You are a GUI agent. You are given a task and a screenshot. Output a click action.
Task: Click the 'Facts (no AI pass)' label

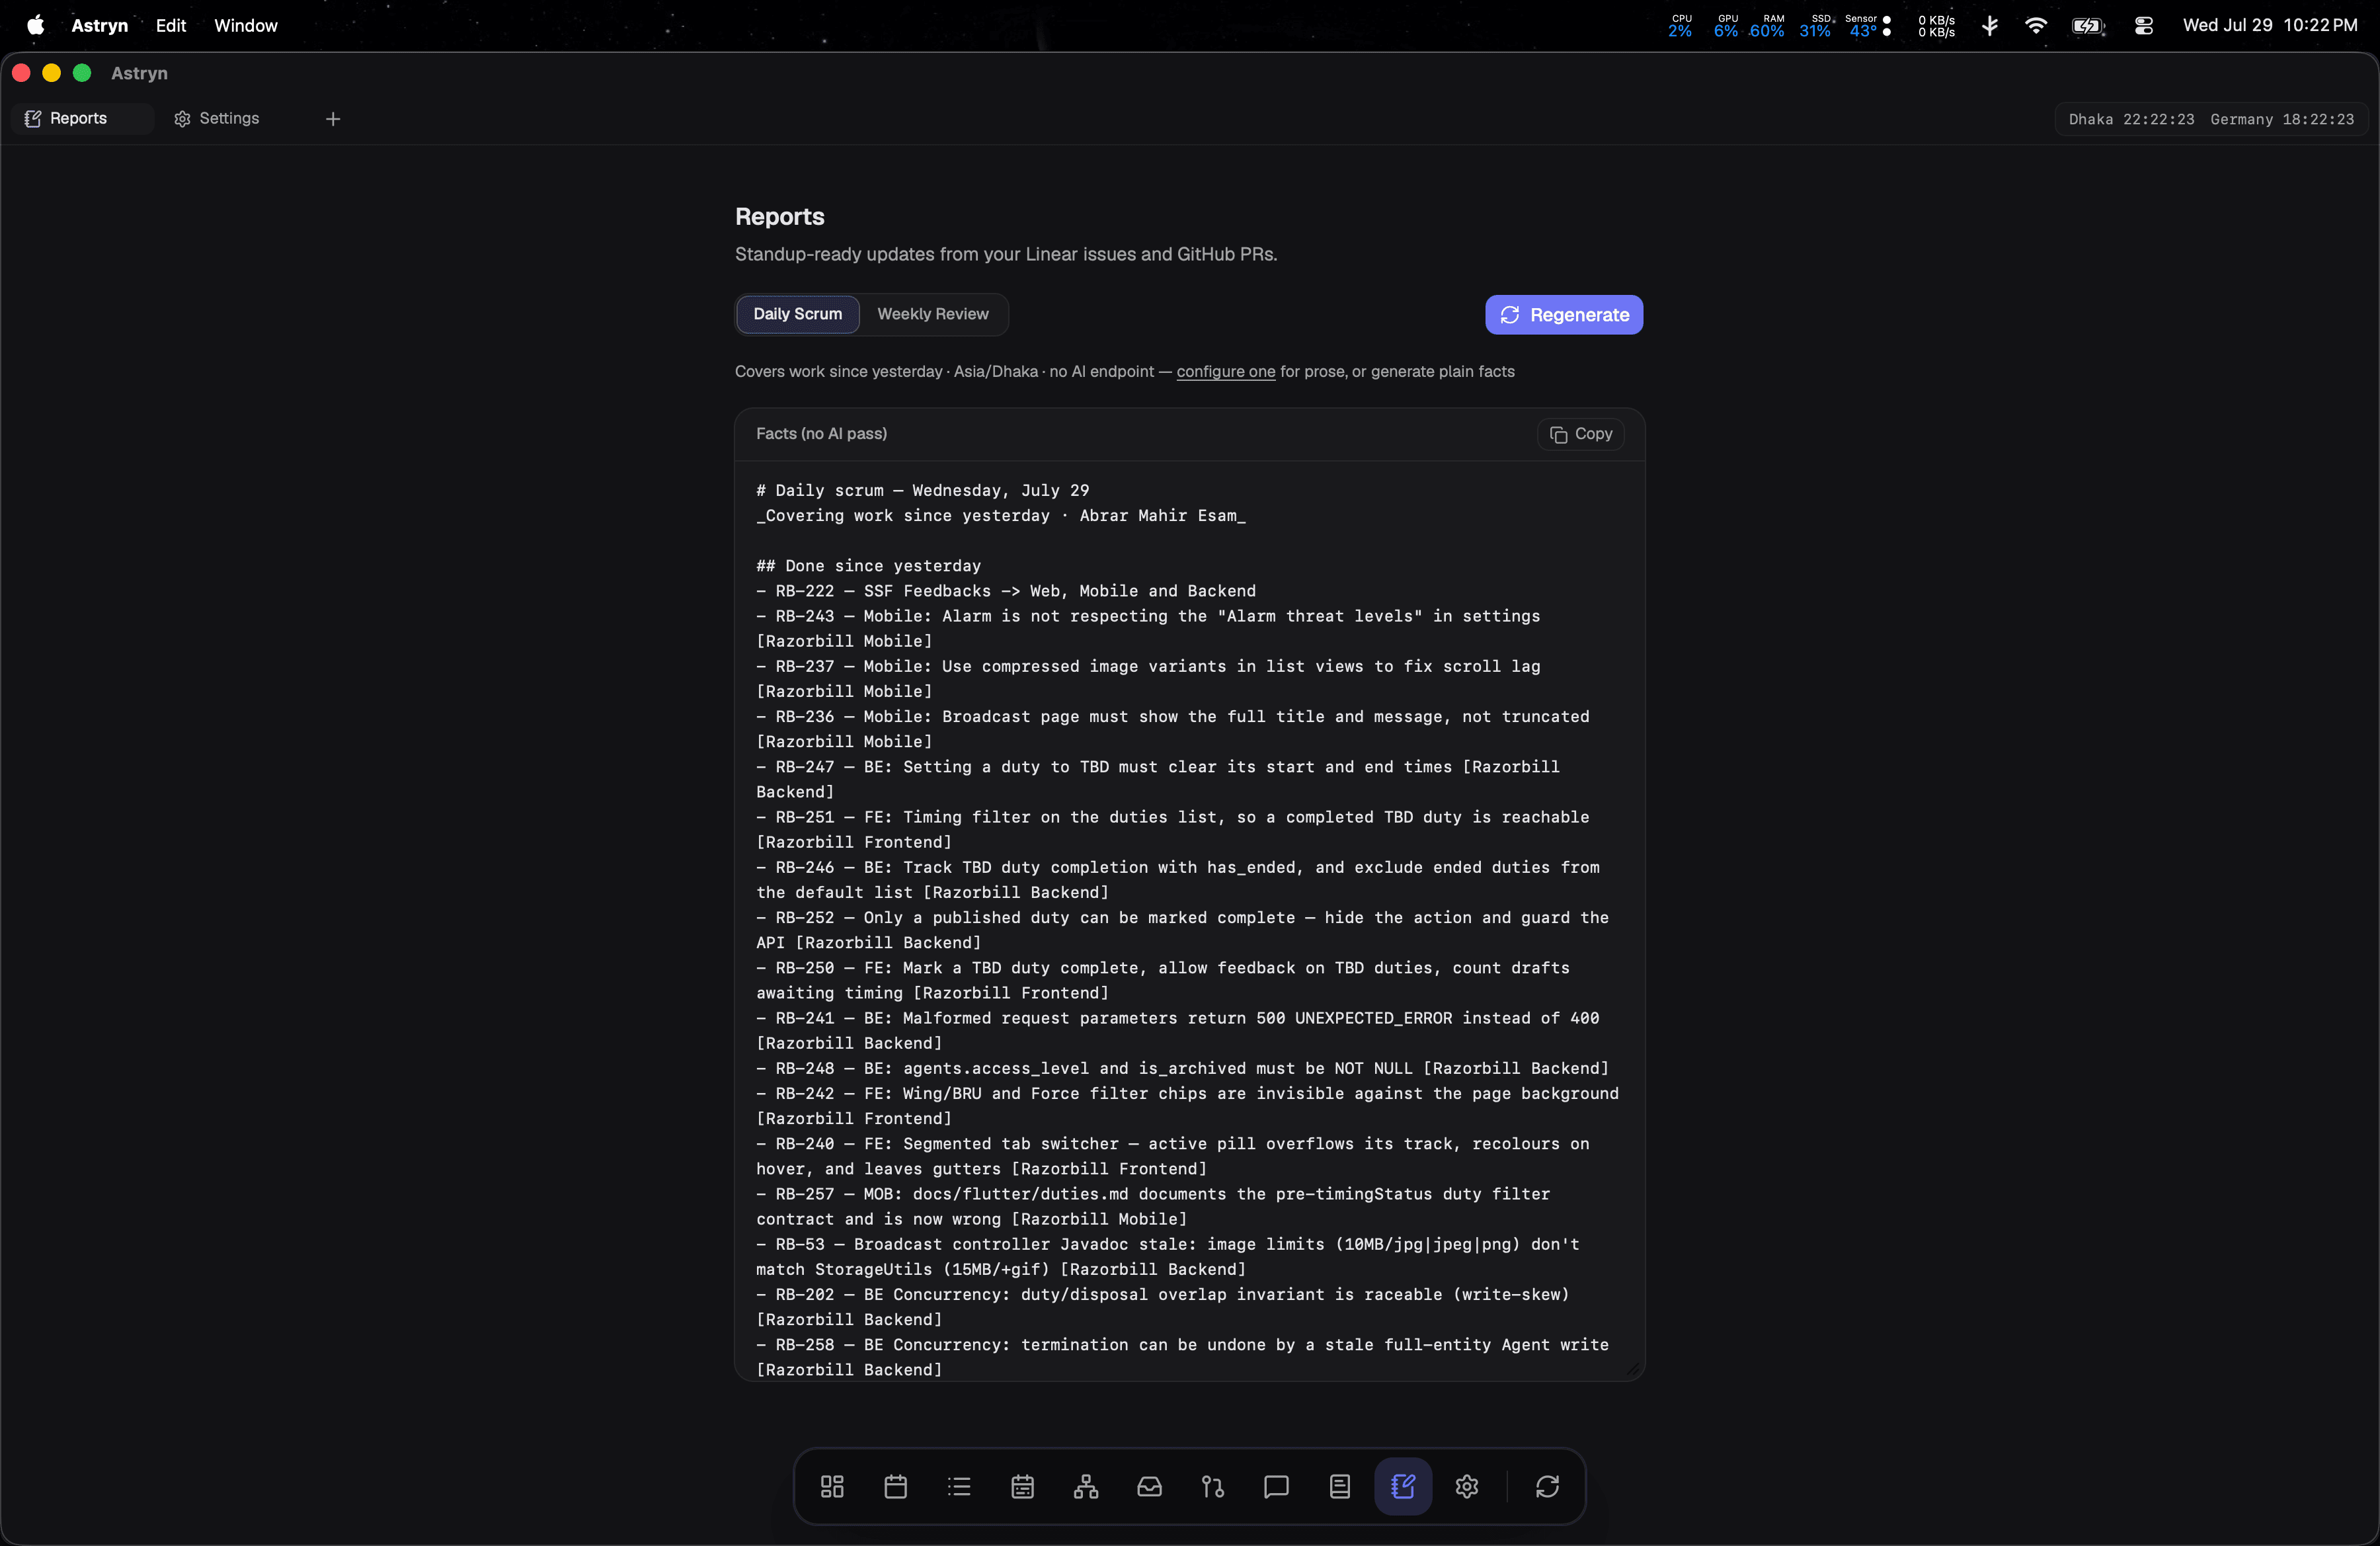(821, 434)
